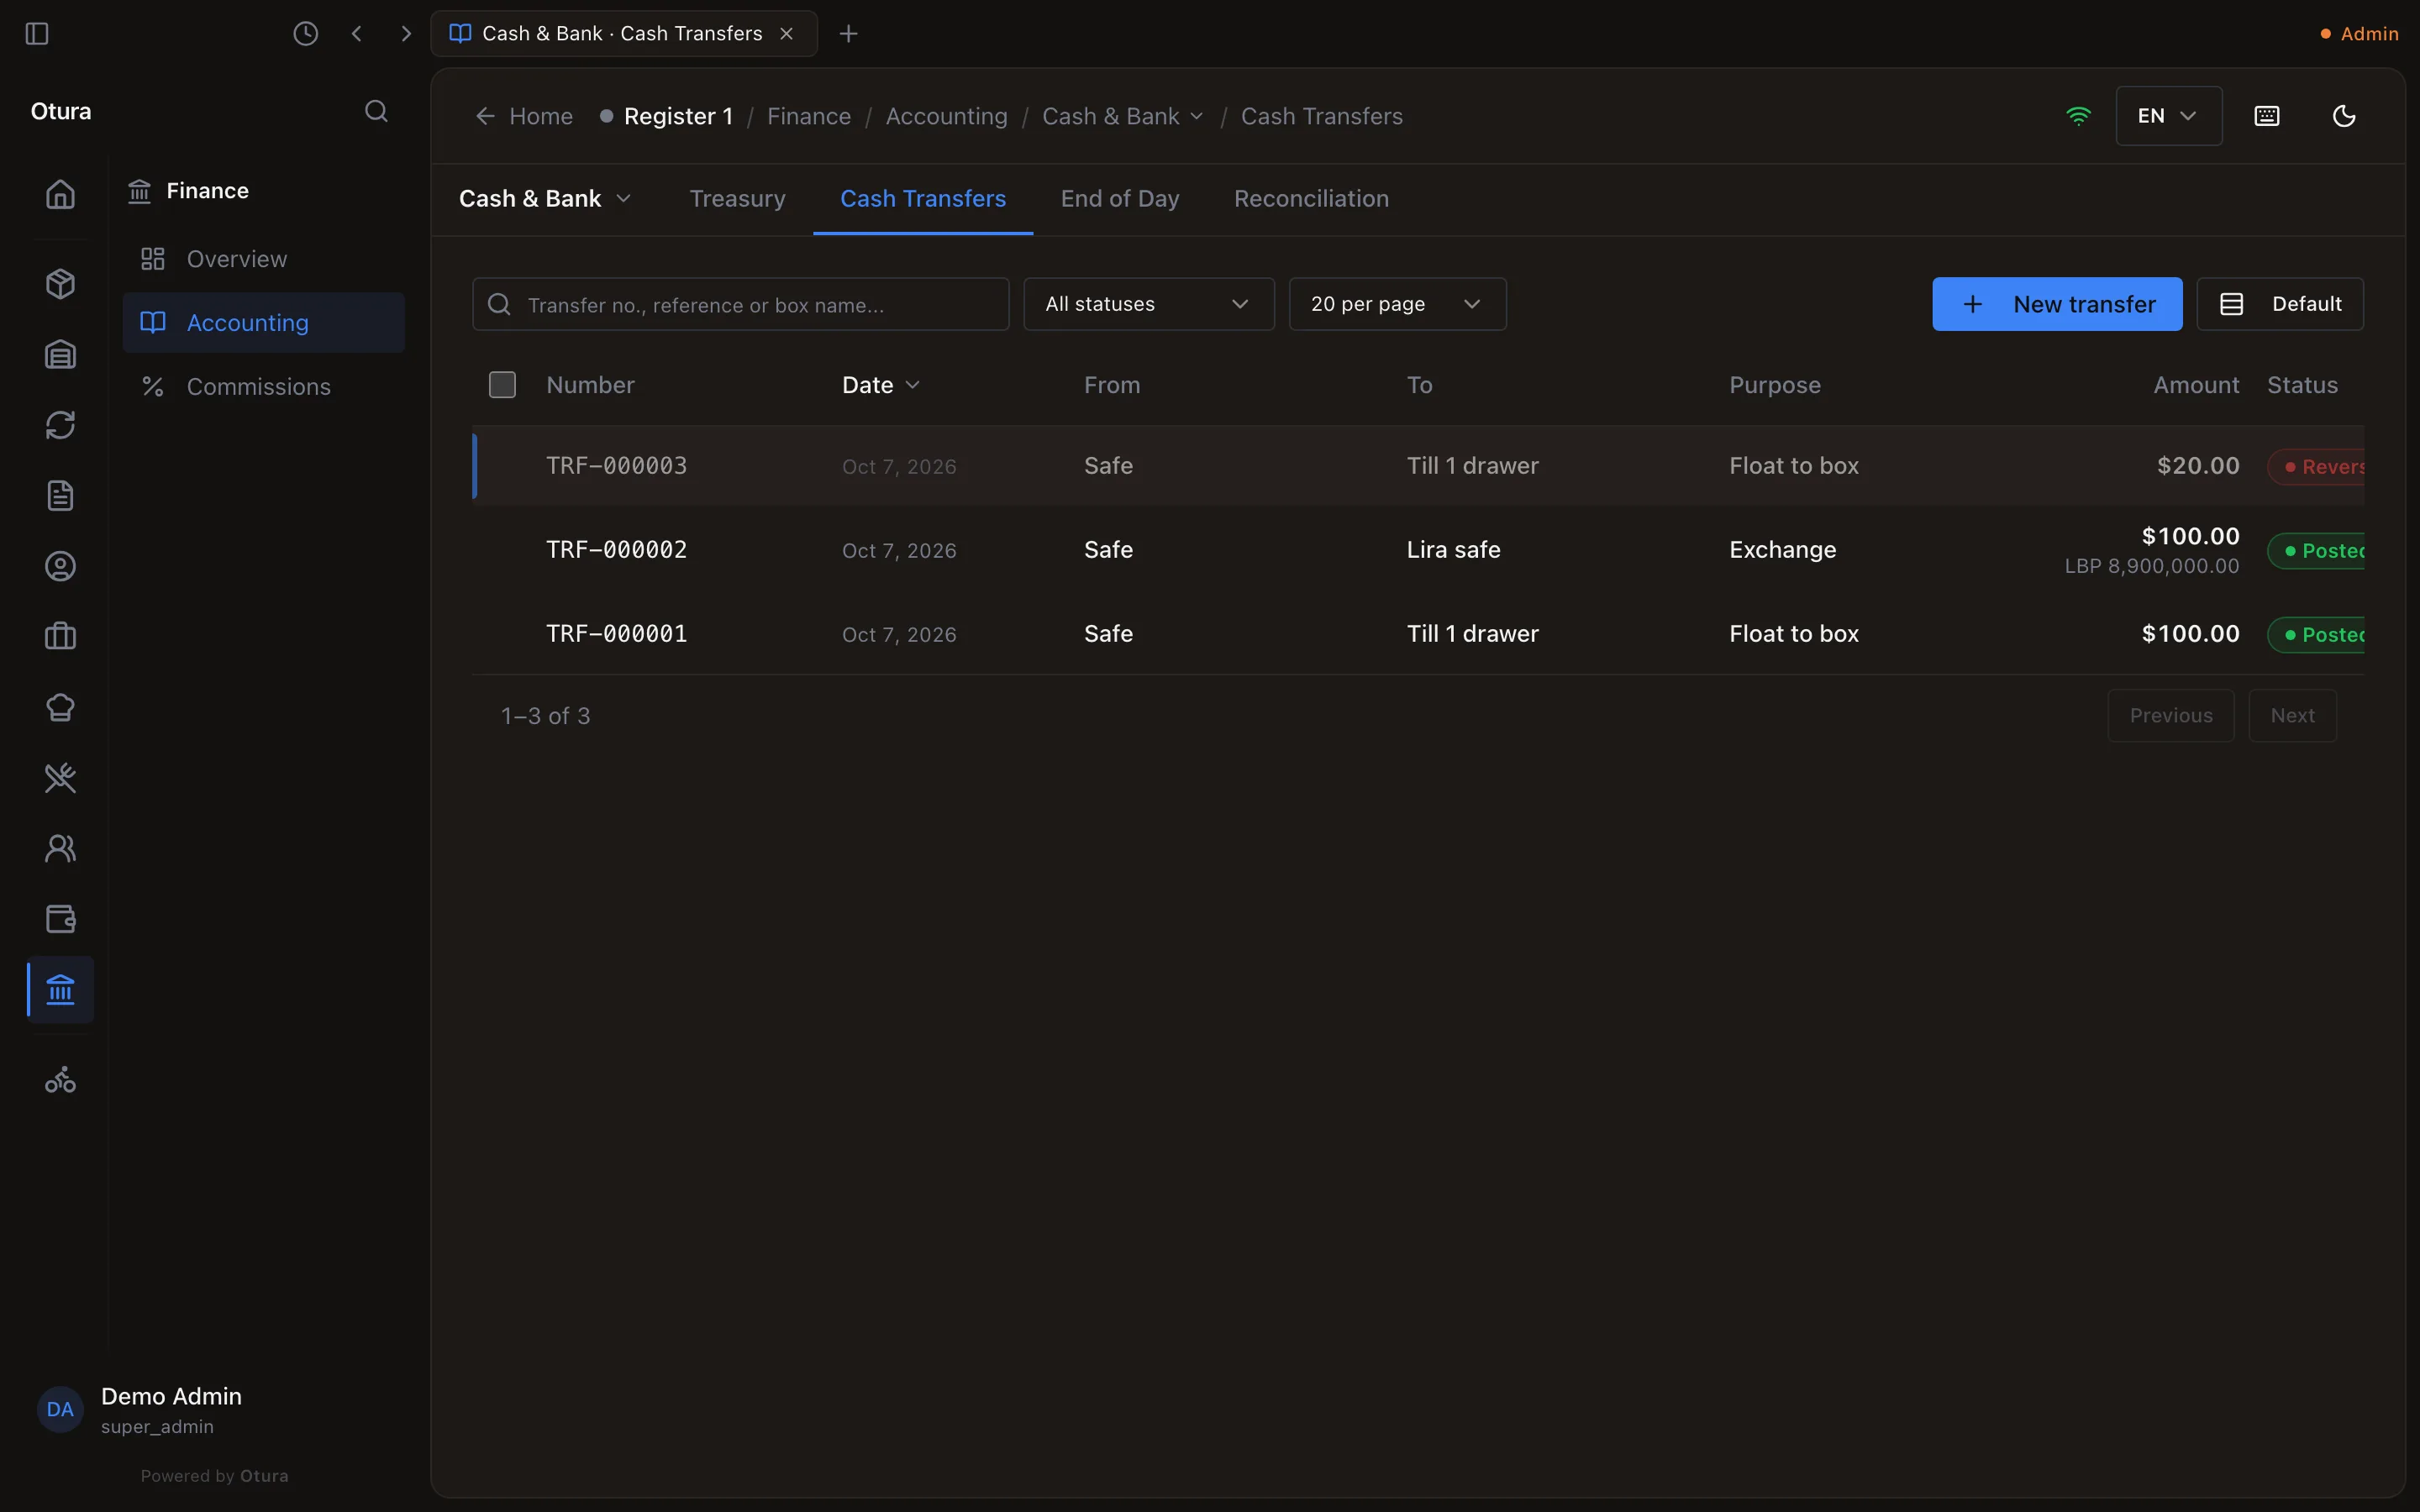Open Overview in Finance menu

[263, 259]
